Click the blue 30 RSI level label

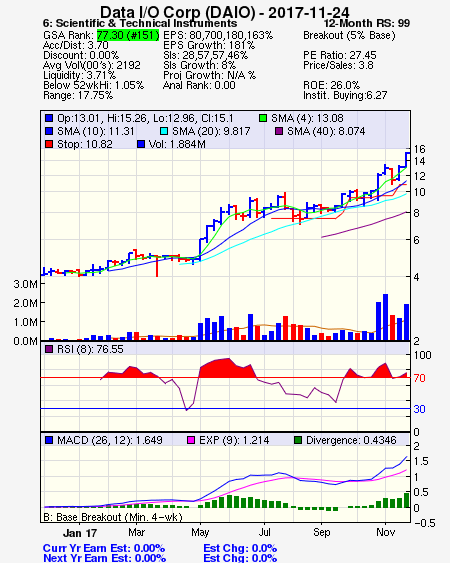(x=419, y=409)
